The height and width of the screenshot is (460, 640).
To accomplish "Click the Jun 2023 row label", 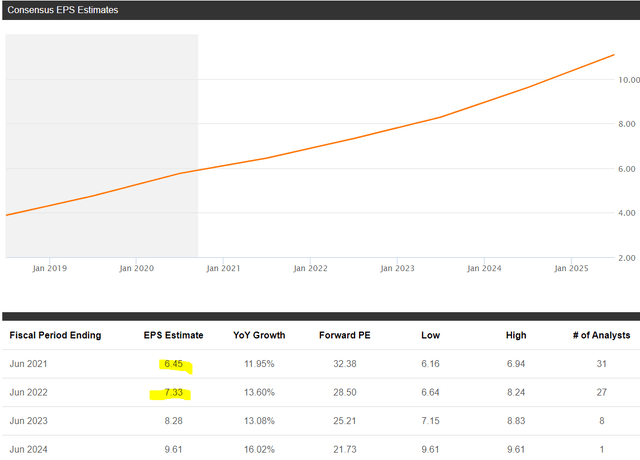I will coord(30,421).
